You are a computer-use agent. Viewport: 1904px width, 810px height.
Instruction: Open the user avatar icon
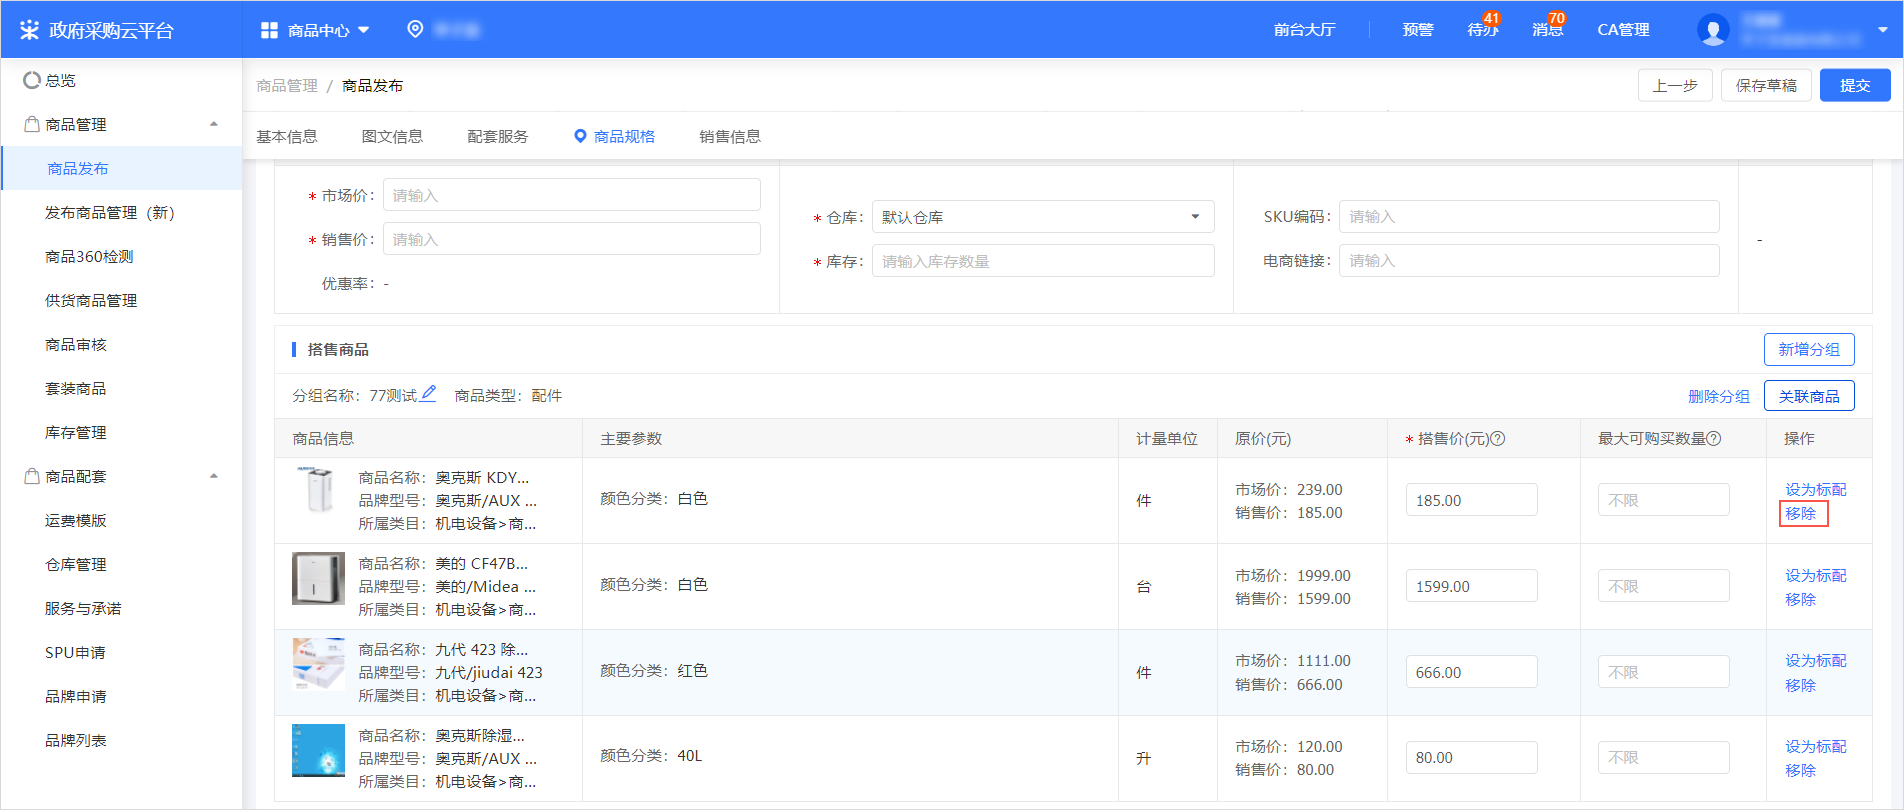coord(1713,30)
